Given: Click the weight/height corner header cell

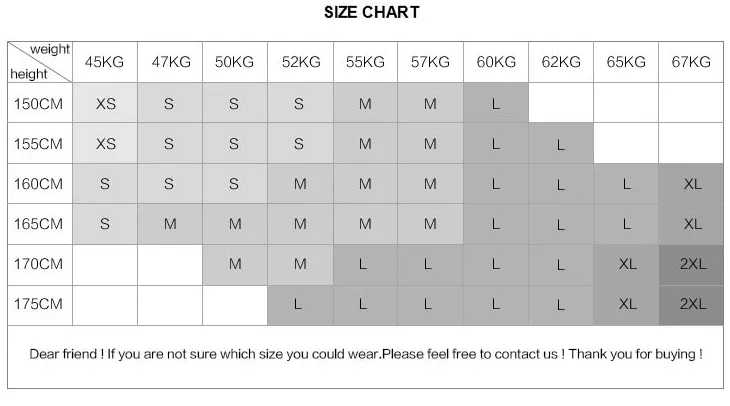Looking at the screenshot, I should [x=40, y=62].
